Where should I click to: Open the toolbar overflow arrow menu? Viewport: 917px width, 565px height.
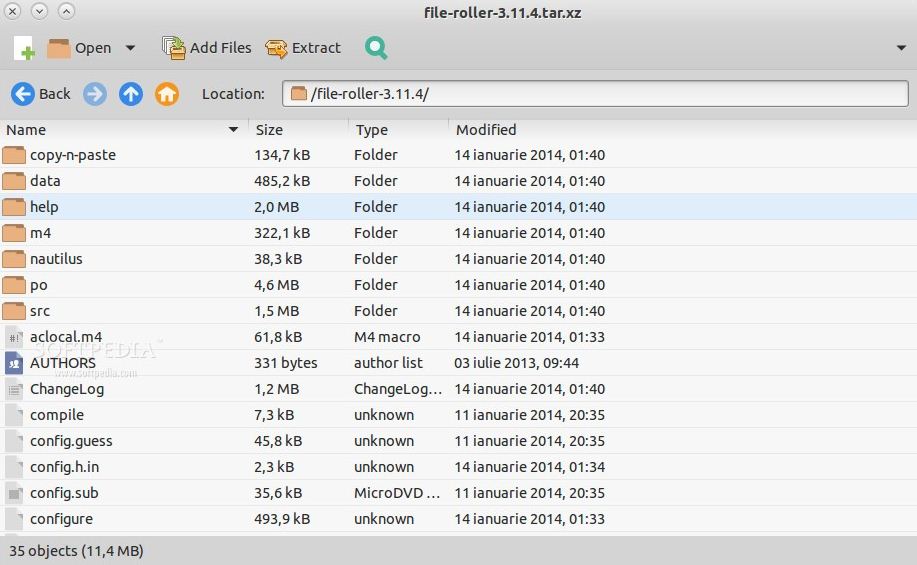tap(901, 48)
